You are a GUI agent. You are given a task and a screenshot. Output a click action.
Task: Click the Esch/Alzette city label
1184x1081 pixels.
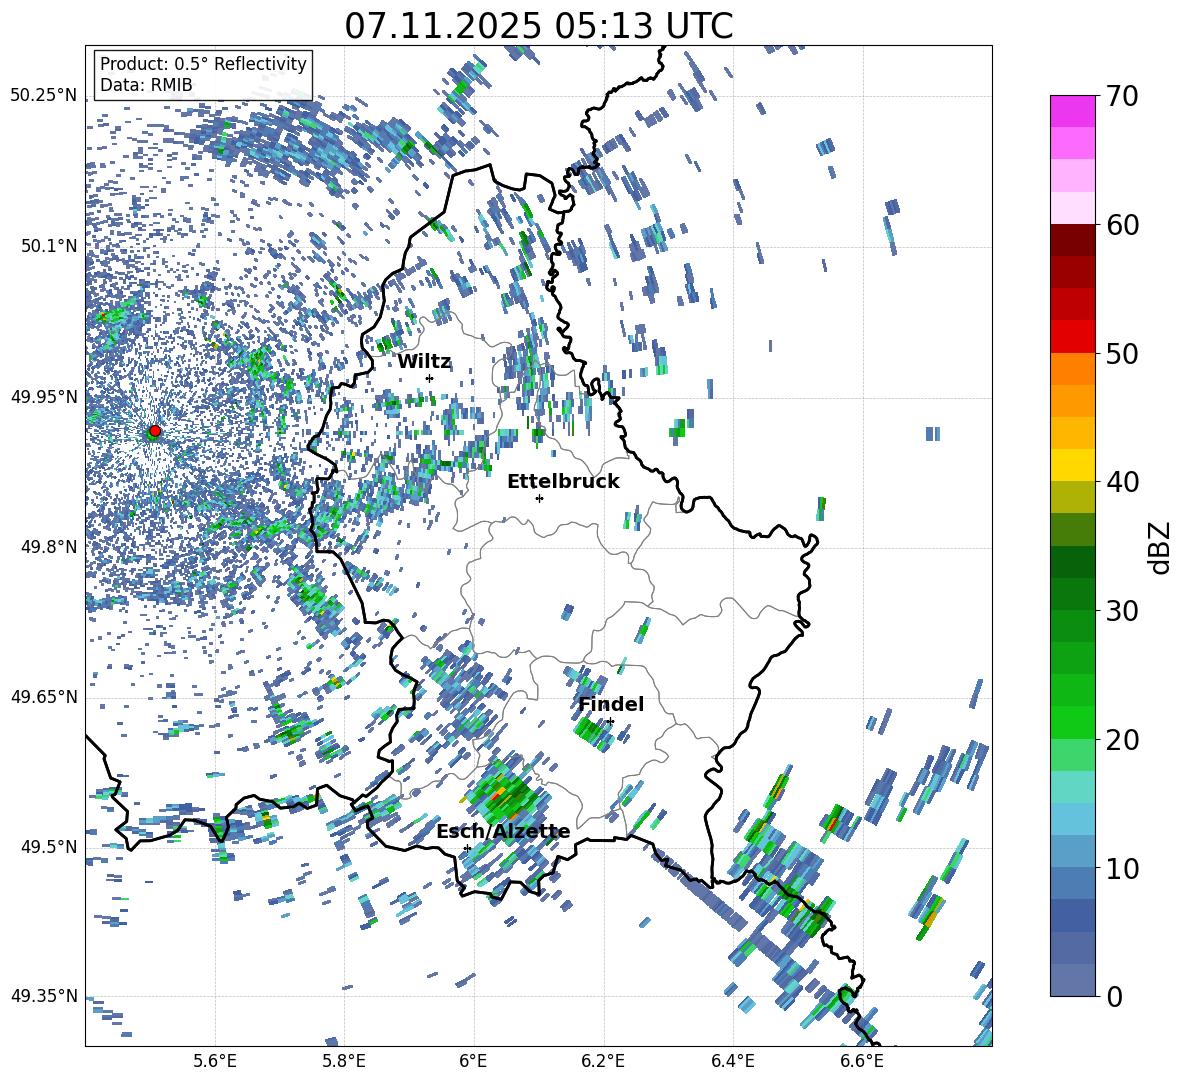[x=503, y=831]
